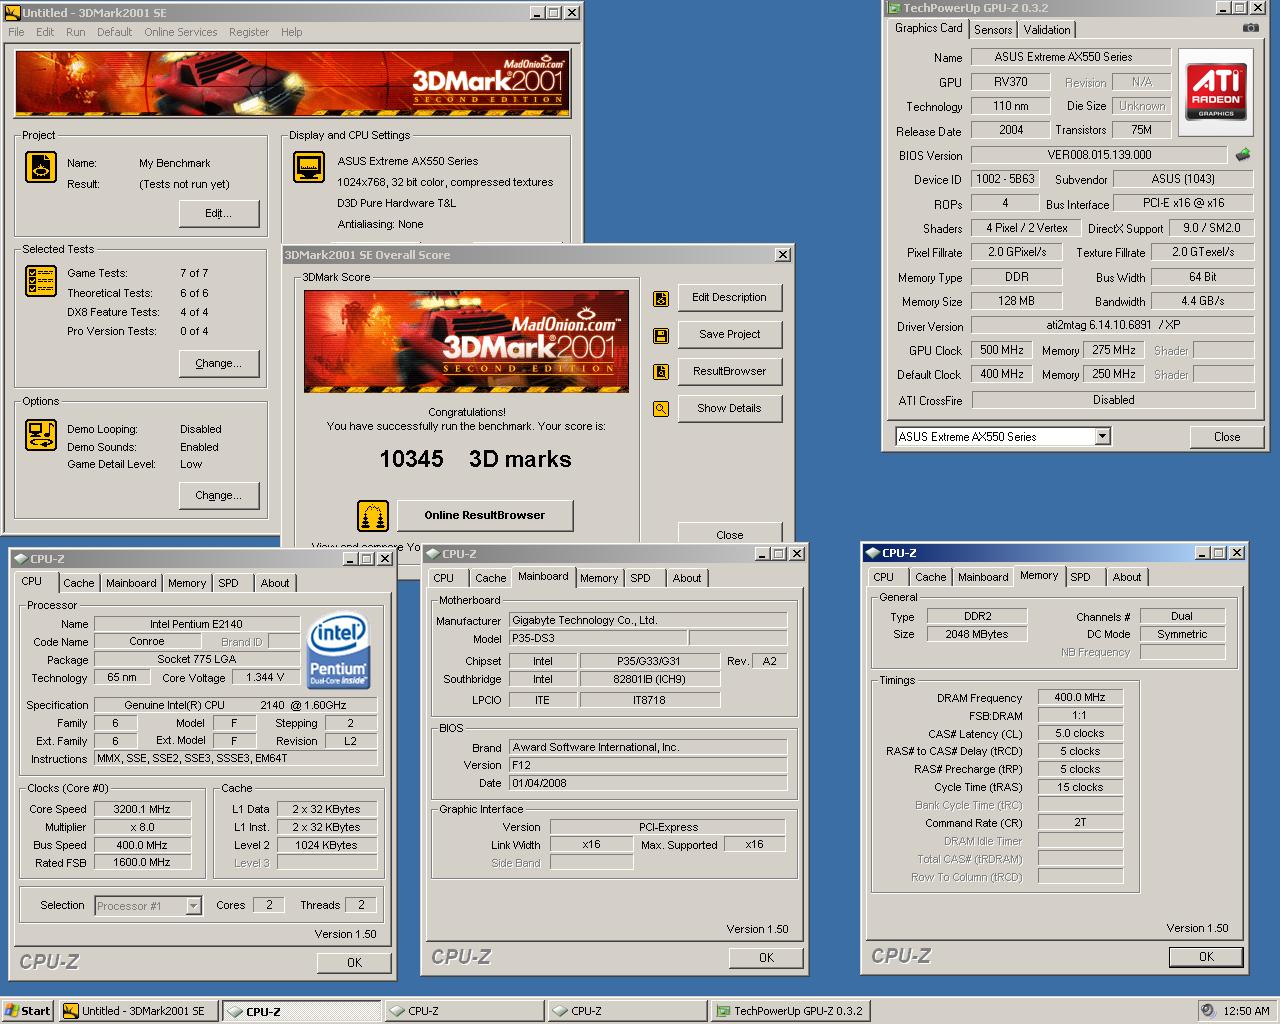The width and height of the screenshot is (1280, 1024).
Task: Click Change... button under Selected Tests
Action: point(219,364)
